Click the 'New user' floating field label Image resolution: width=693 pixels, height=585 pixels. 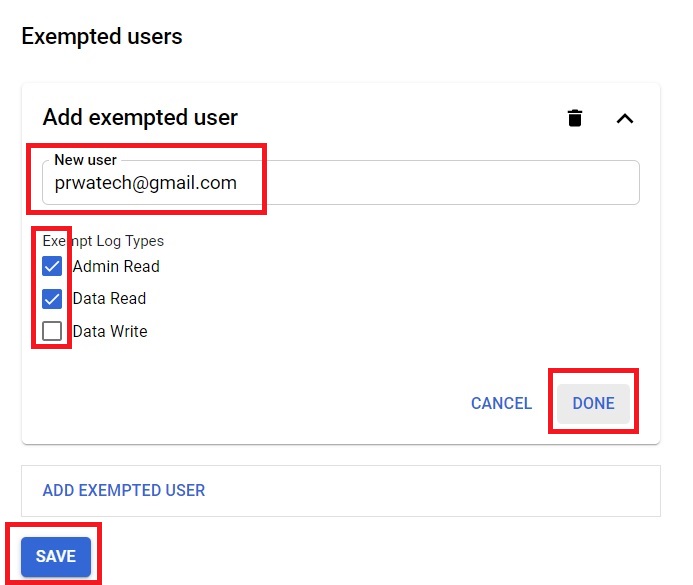85,160
